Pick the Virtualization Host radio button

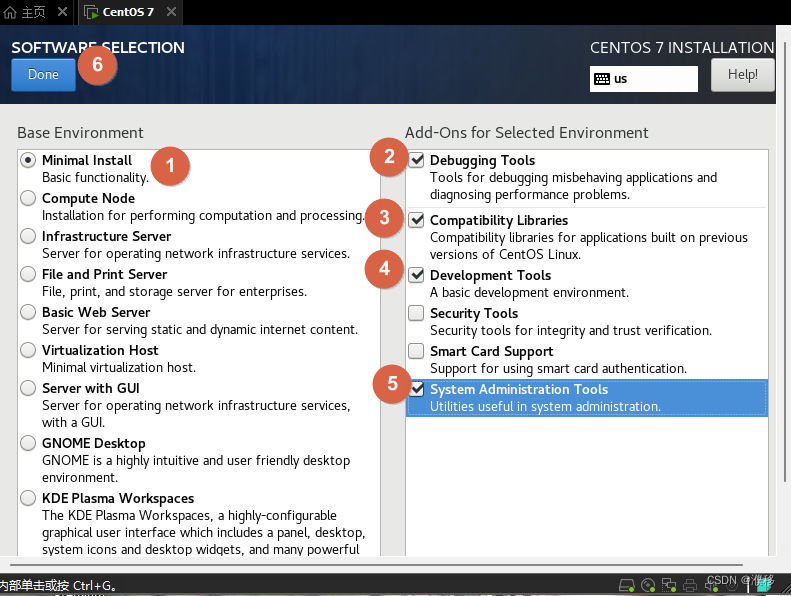pyautogui.click(x=28, y=350)
